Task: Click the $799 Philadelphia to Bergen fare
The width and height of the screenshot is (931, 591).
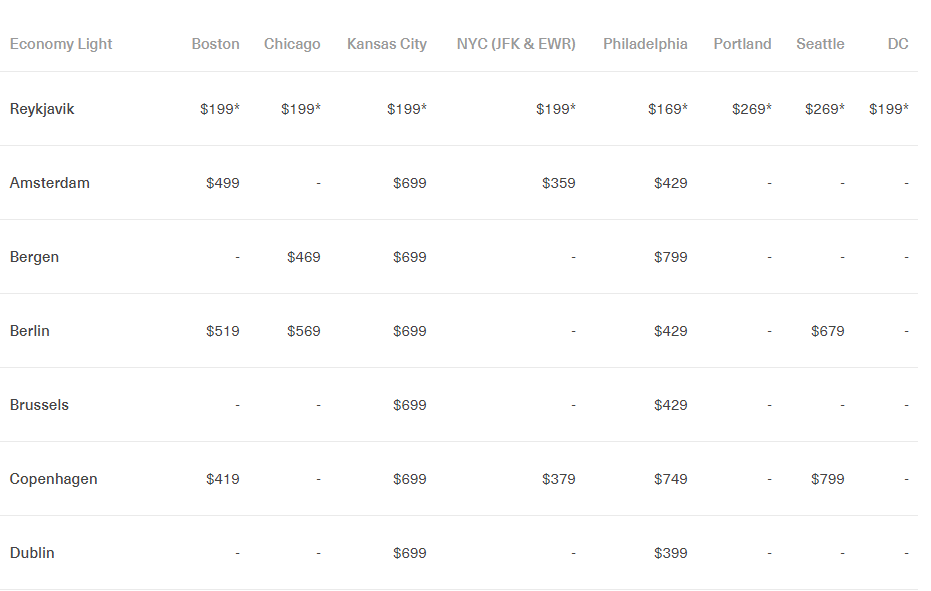Action: click(671, 257)
